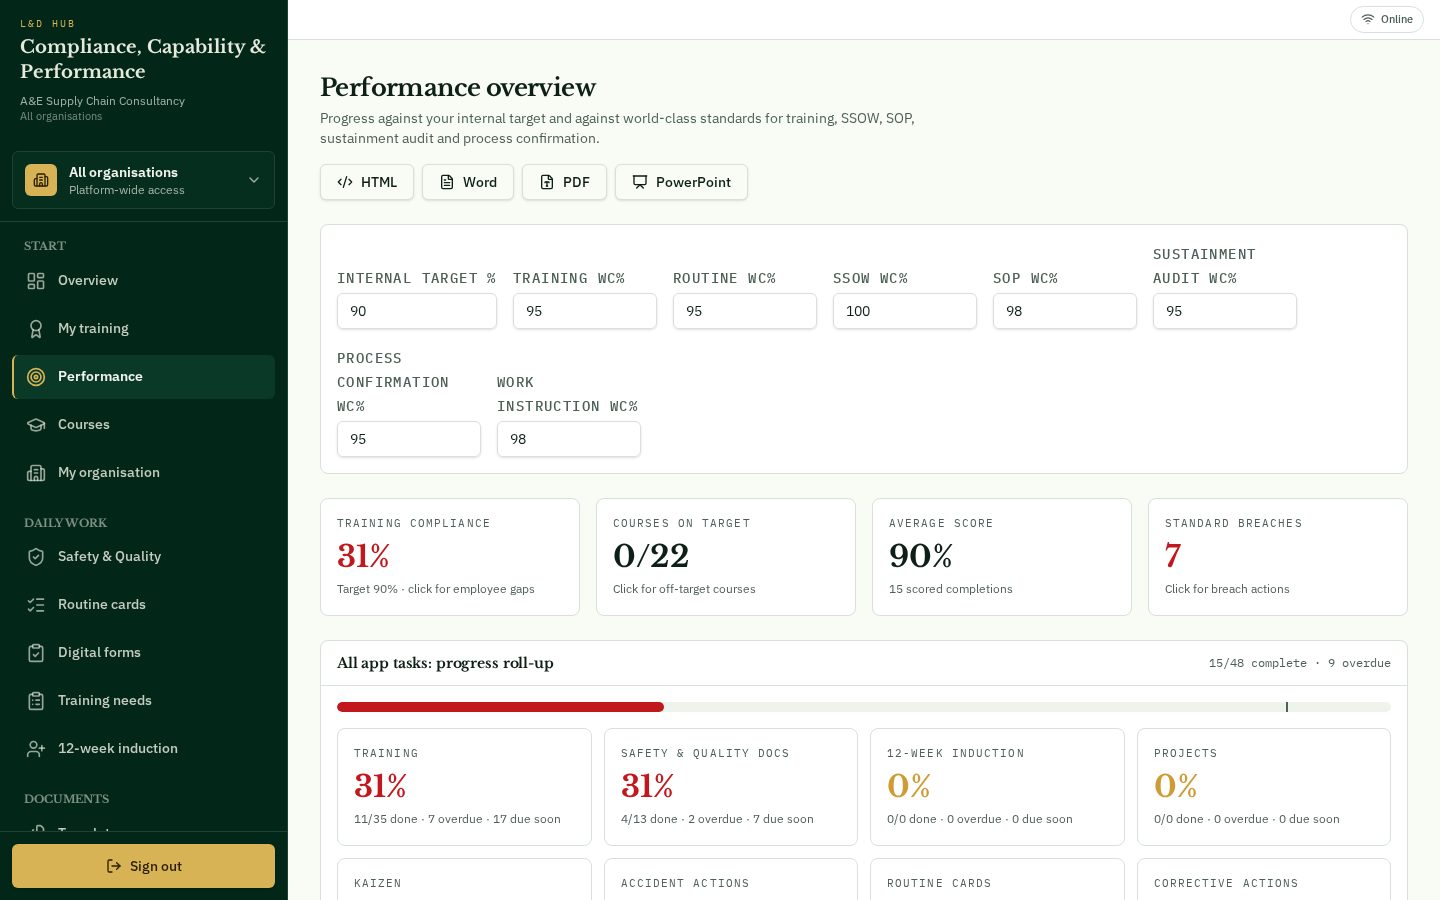Image resolution: width=1440 pixels, height=900 pixels.
Task: Export report as PowerPoint
Action: coord(681,182)
